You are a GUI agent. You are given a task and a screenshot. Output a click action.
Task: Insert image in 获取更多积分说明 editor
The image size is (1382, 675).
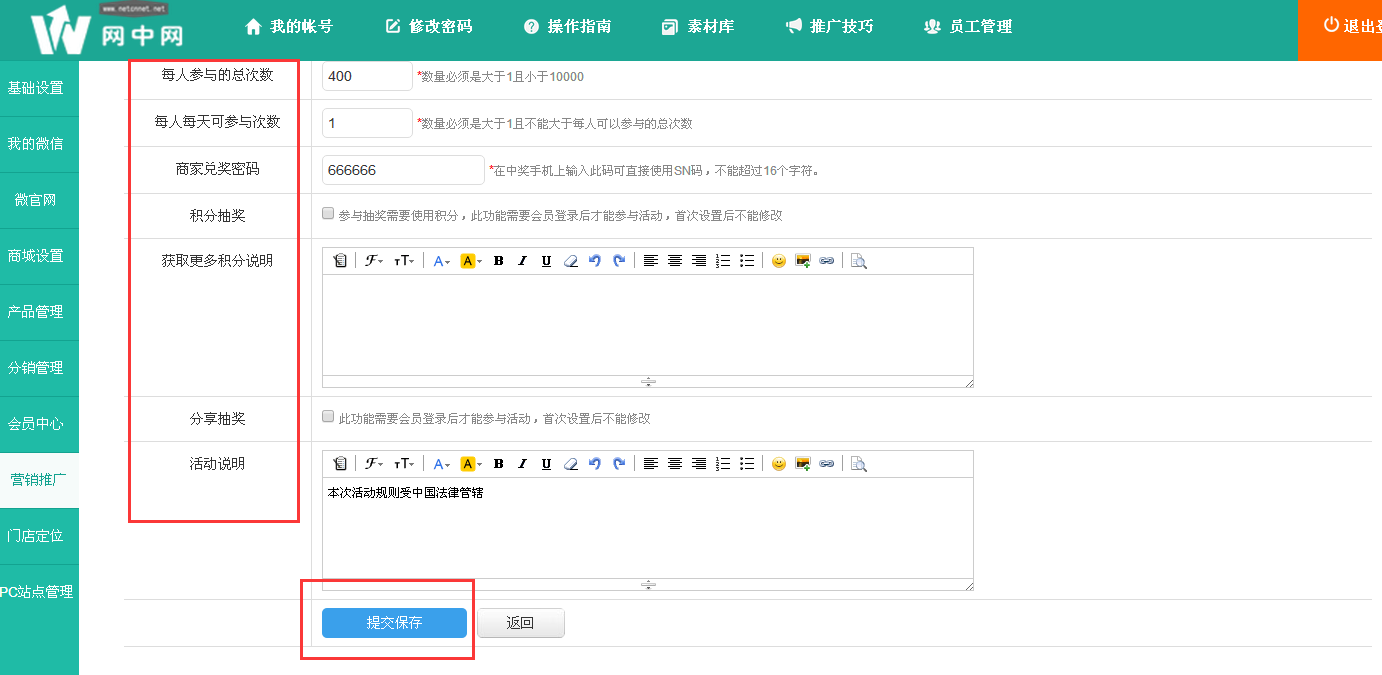click(803, 261)
